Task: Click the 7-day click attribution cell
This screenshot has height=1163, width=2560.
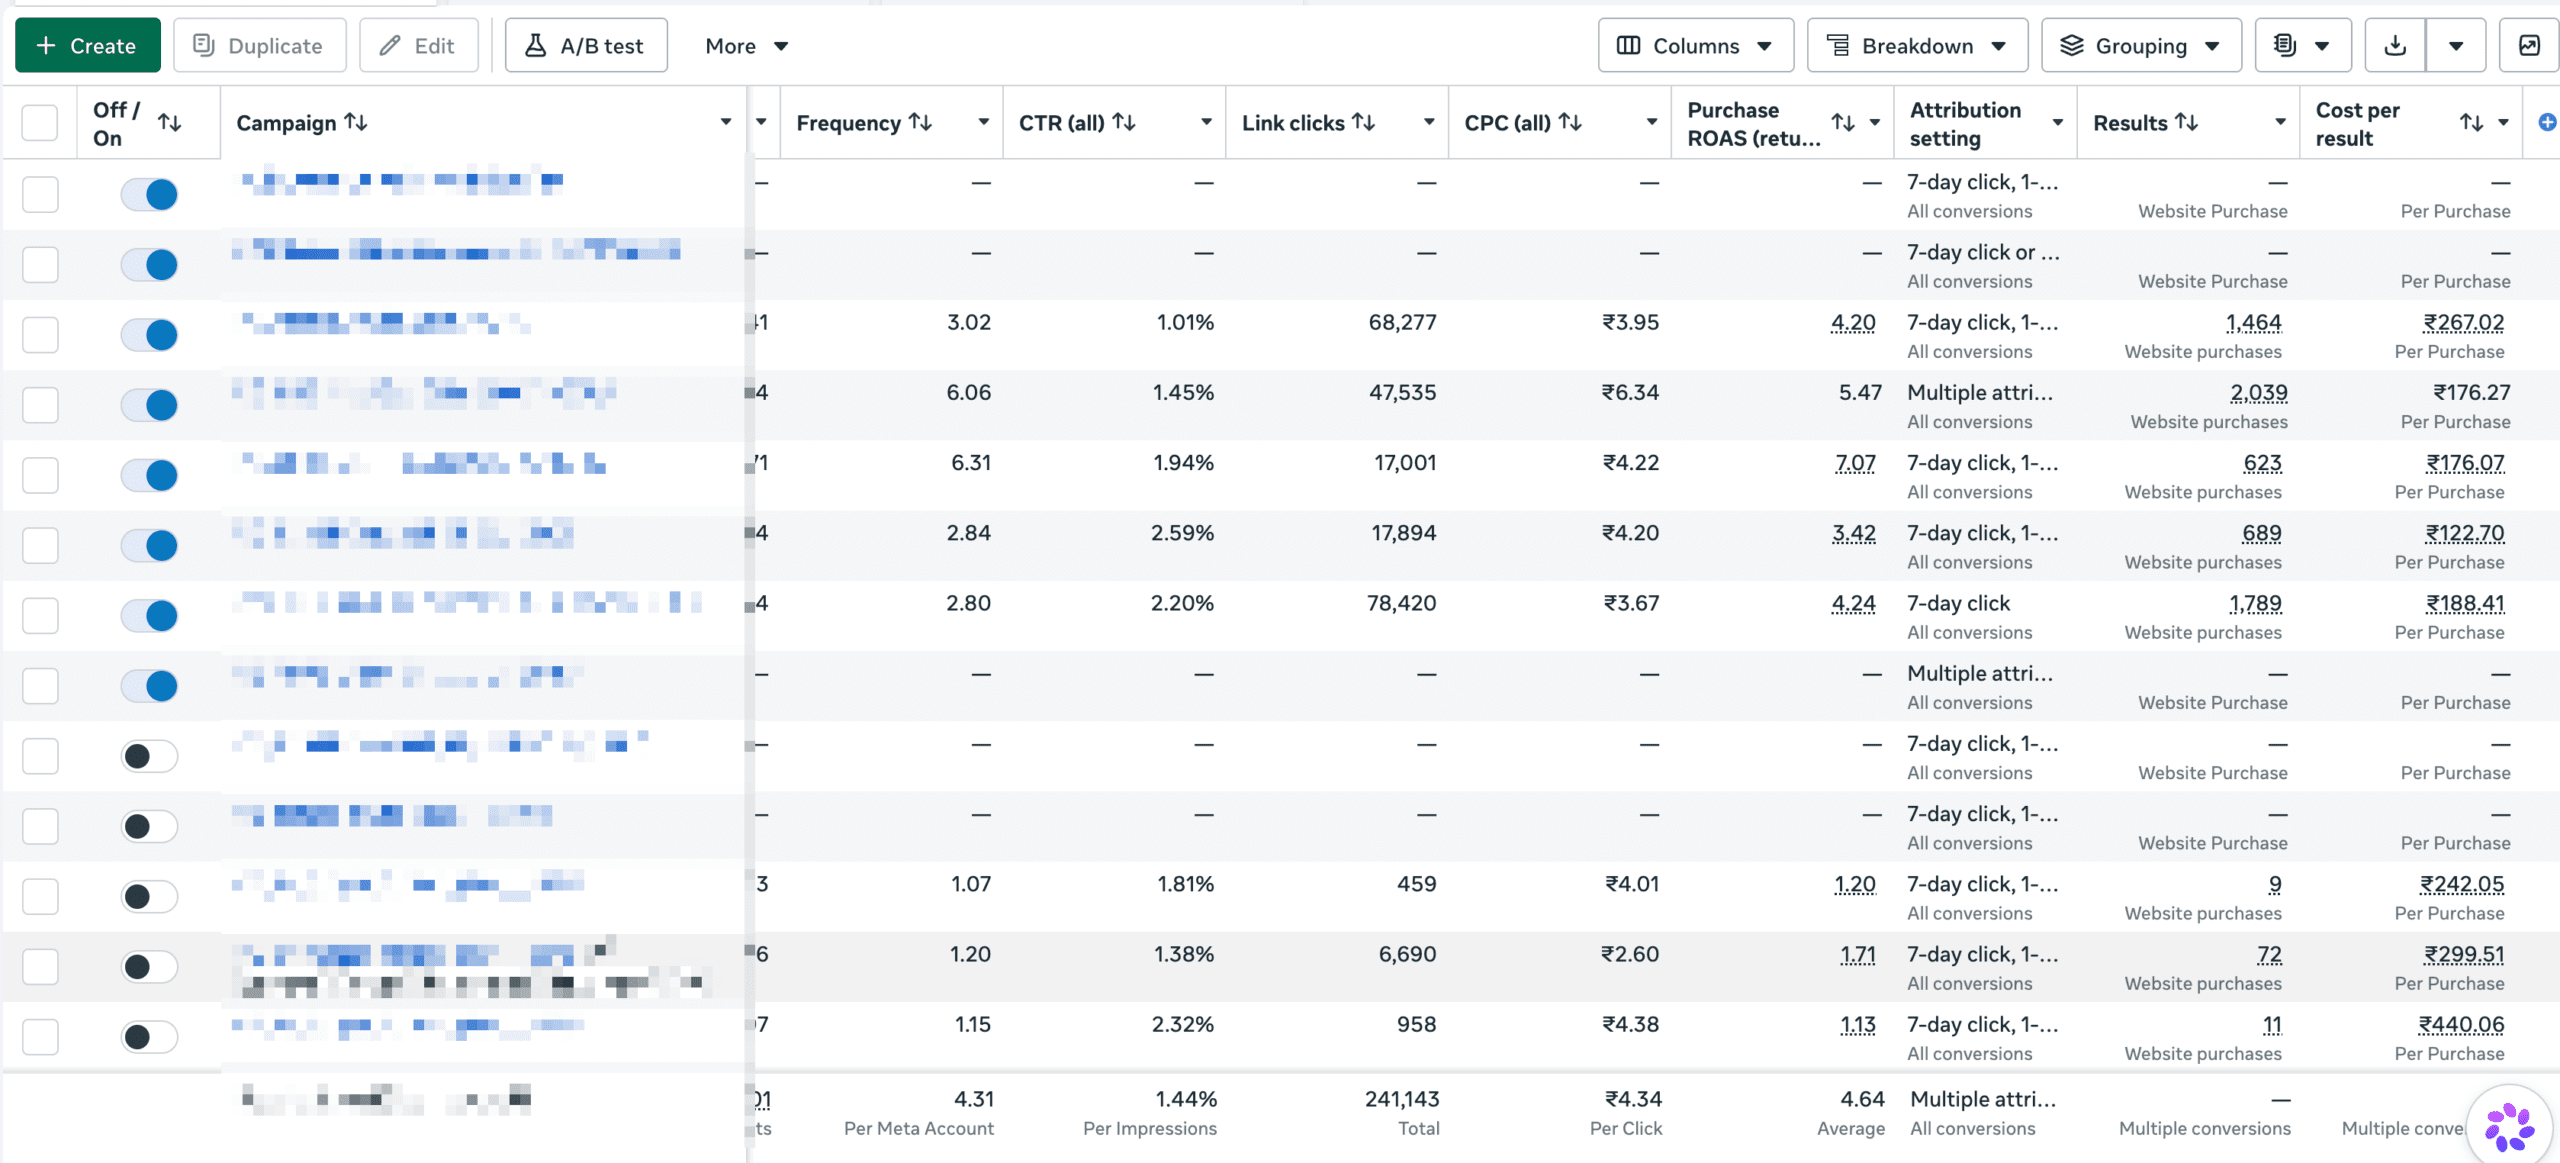Action: pos(1958,604)
